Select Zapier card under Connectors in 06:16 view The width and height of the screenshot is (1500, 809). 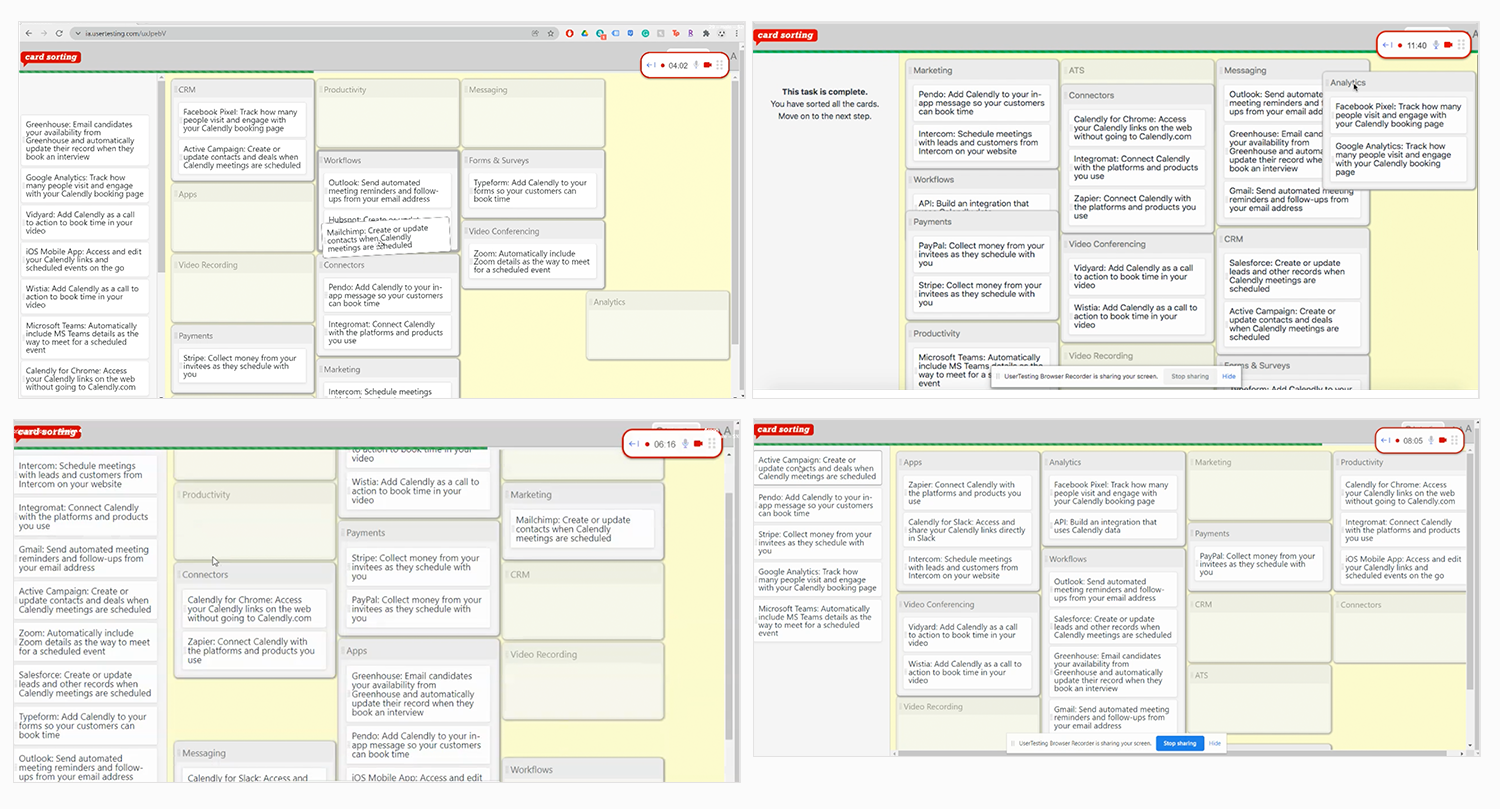[254, 651]
